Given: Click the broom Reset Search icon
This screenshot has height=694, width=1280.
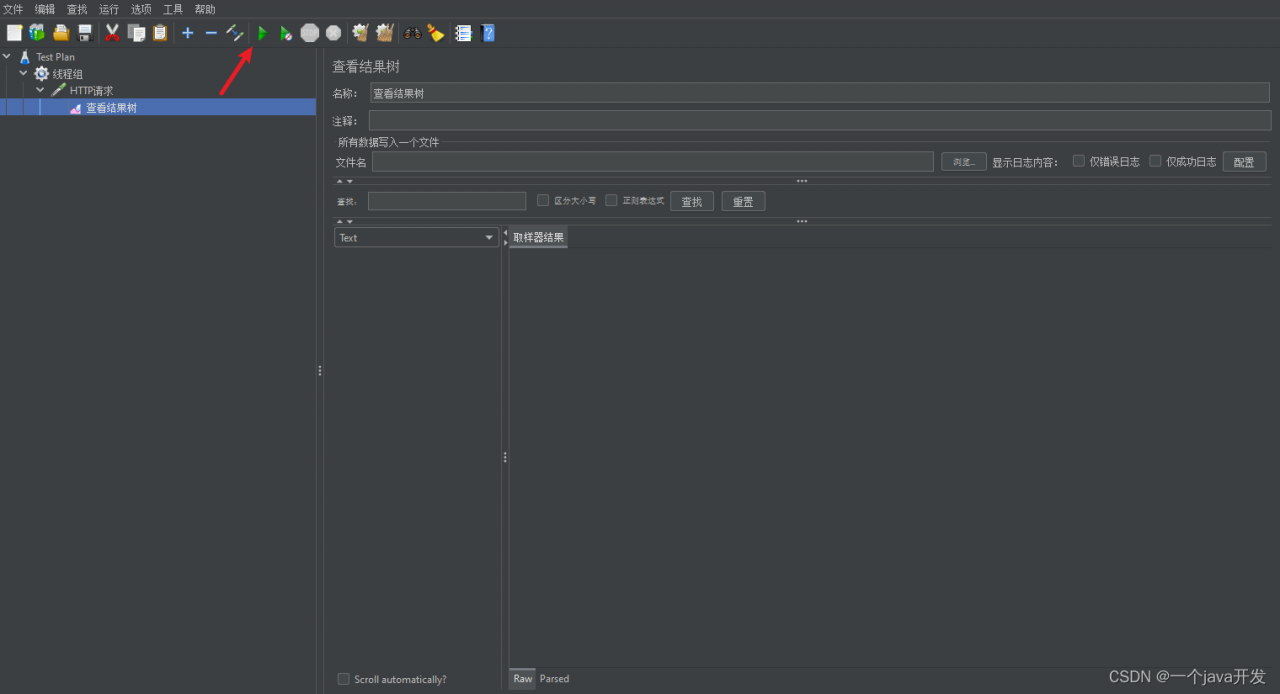Looking at the screenshot, I should (436, 33).
